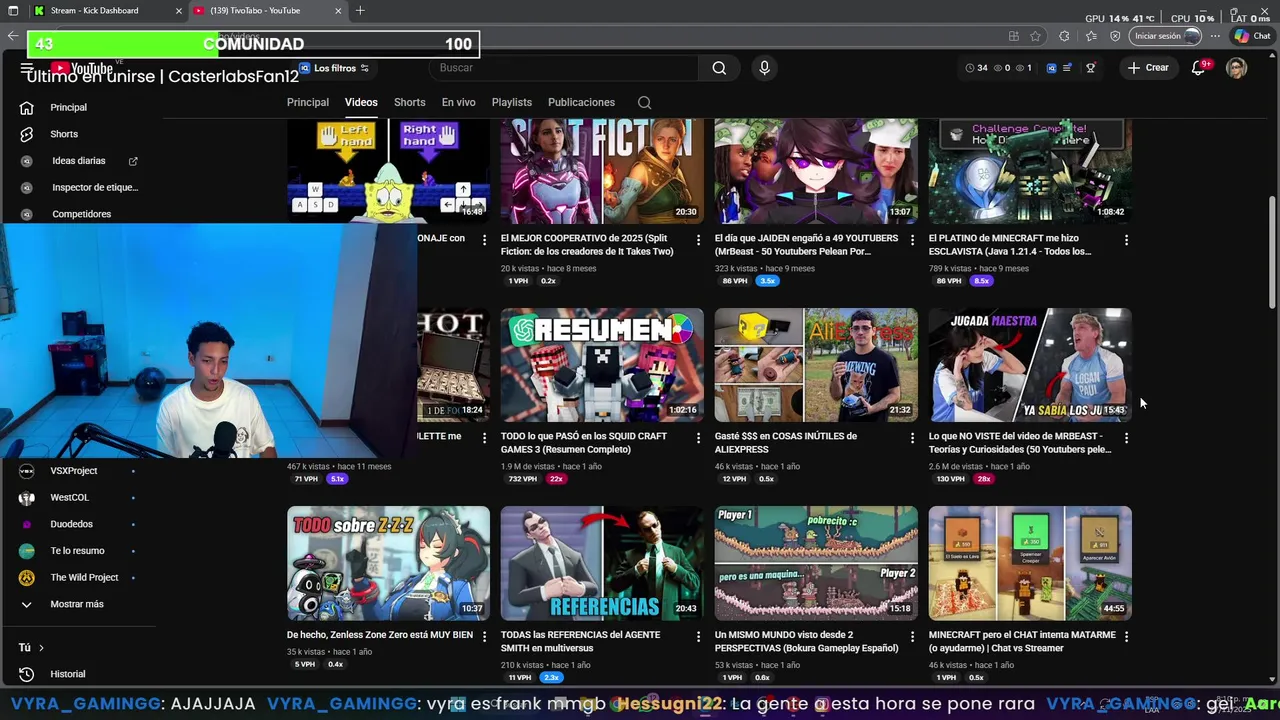Open options menu for Bokura gameplay video
The width and height of the screenshot is (1280, 720).
[912, 636]
